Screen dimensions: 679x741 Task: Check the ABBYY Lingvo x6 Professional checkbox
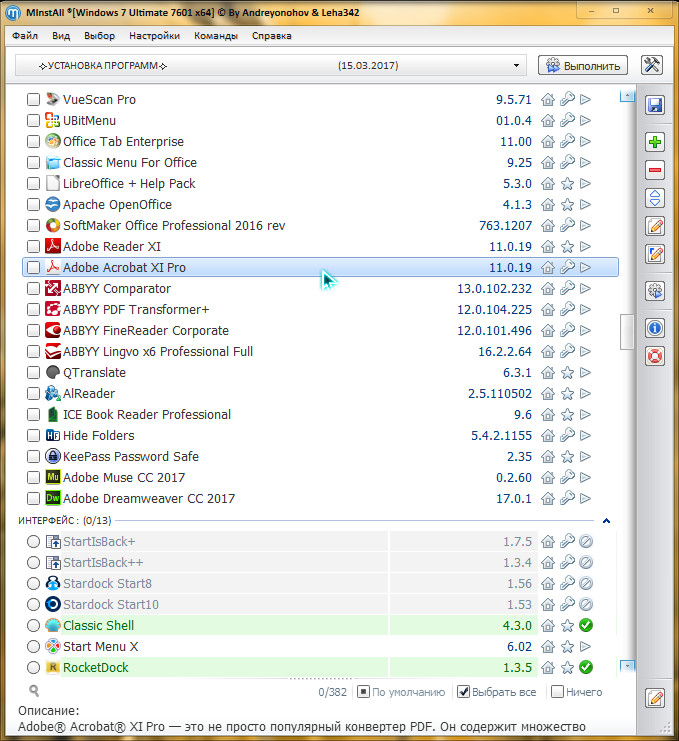click(33, 352)
